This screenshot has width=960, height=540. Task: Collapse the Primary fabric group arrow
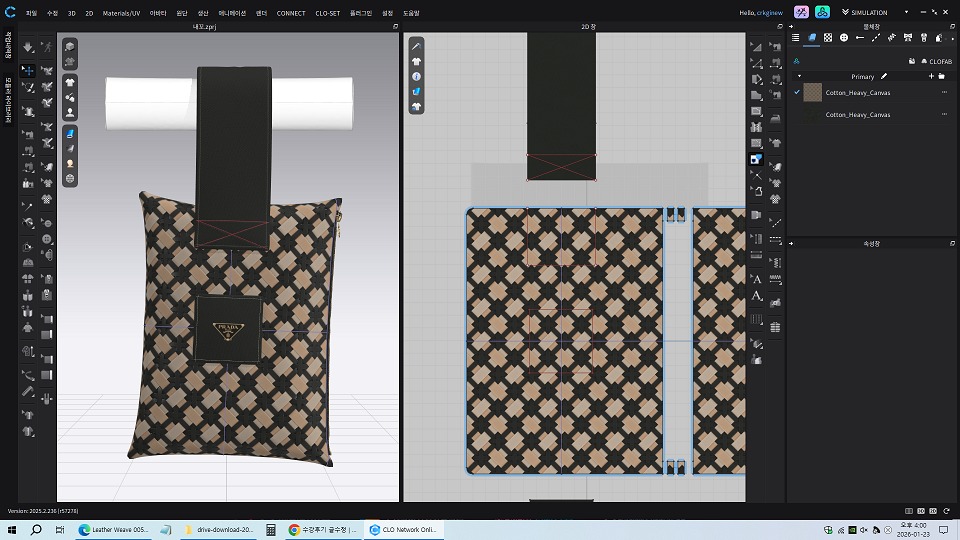point(799,76)
